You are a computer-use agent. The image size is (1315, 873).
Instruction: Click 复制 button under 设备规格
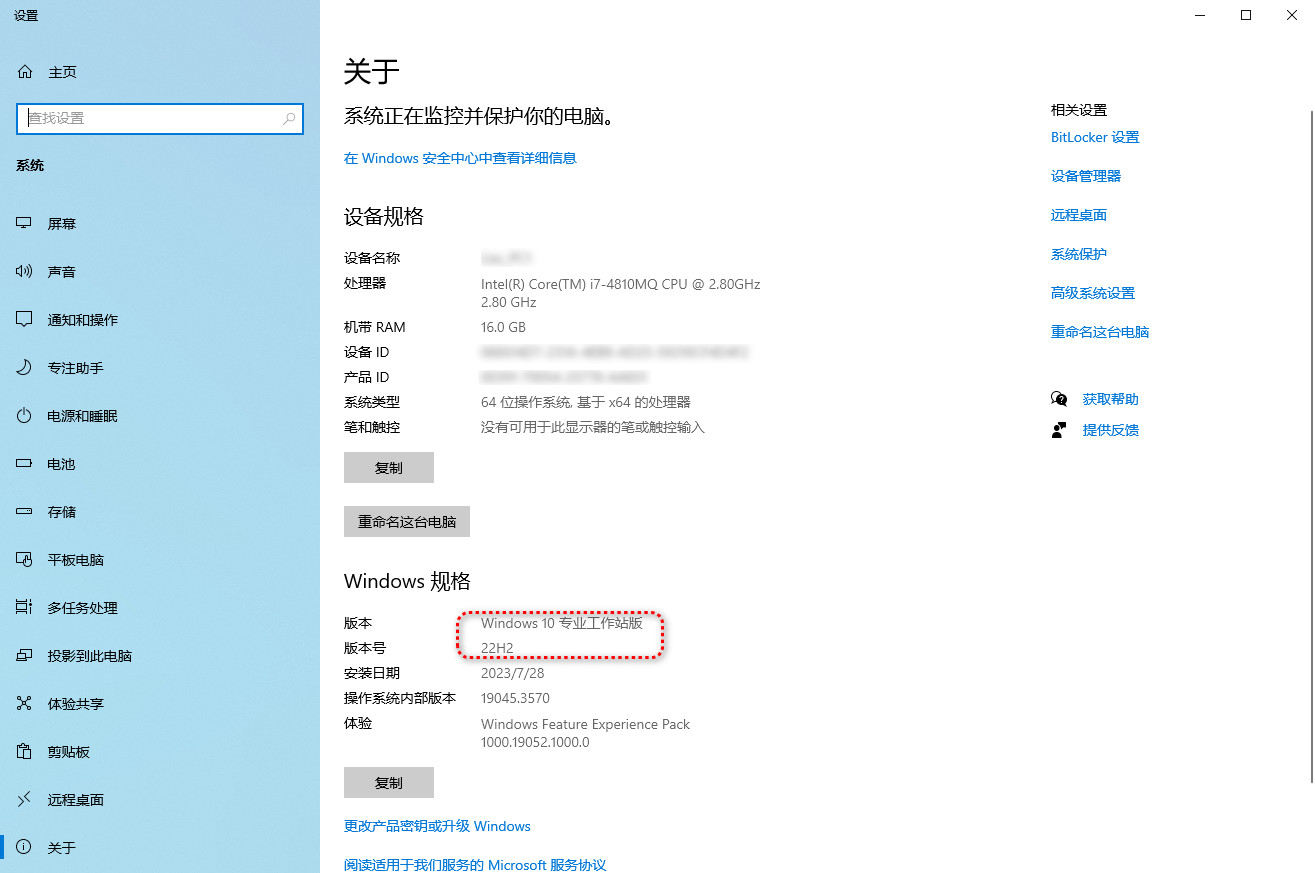(x=388, y=468)
